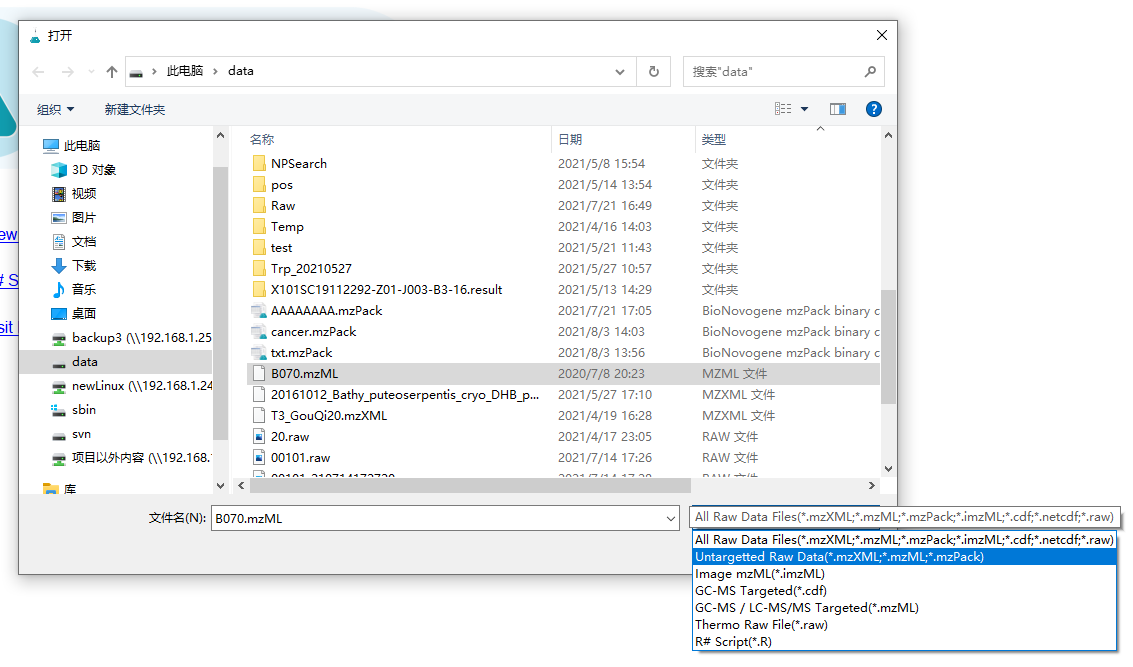Image resolution: width=1133 pixels, height=667 pixels.
Task: Click the refresh icon beside address bar
Action: (653, 72)
